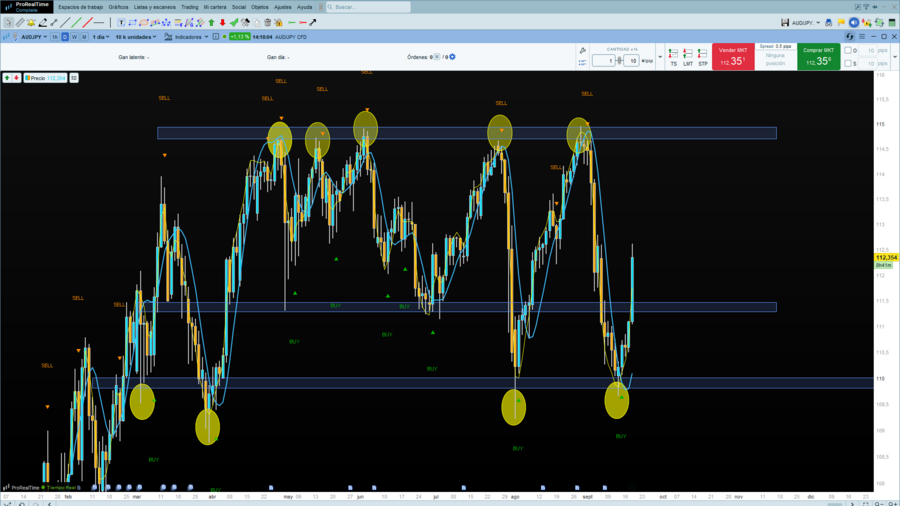This screenshot has width=900, height=506.
Task: Toggle the blue sound speaker icon
Action: [854, 22]
